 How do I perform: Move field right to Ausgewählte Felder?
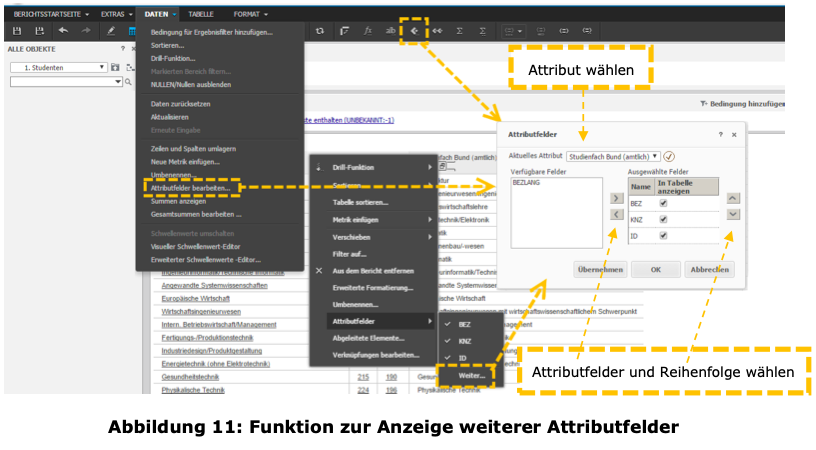[616, 198]
